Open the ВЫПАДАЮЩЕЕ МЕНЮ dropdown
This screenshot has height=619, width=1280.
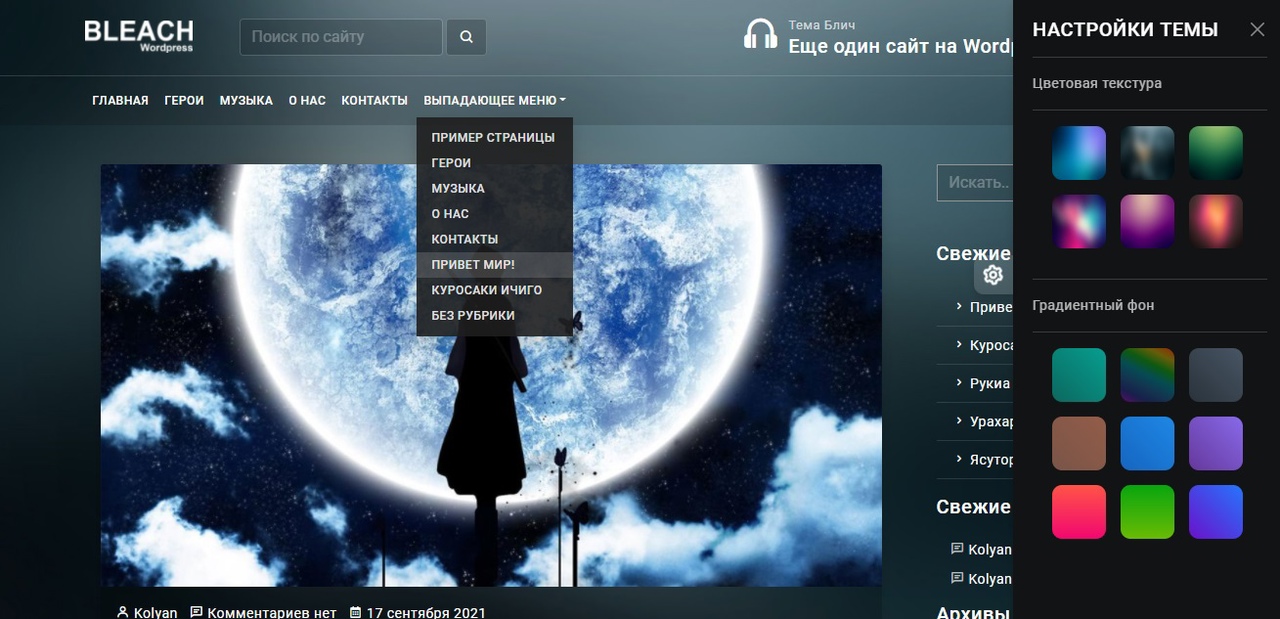(494, 100)
